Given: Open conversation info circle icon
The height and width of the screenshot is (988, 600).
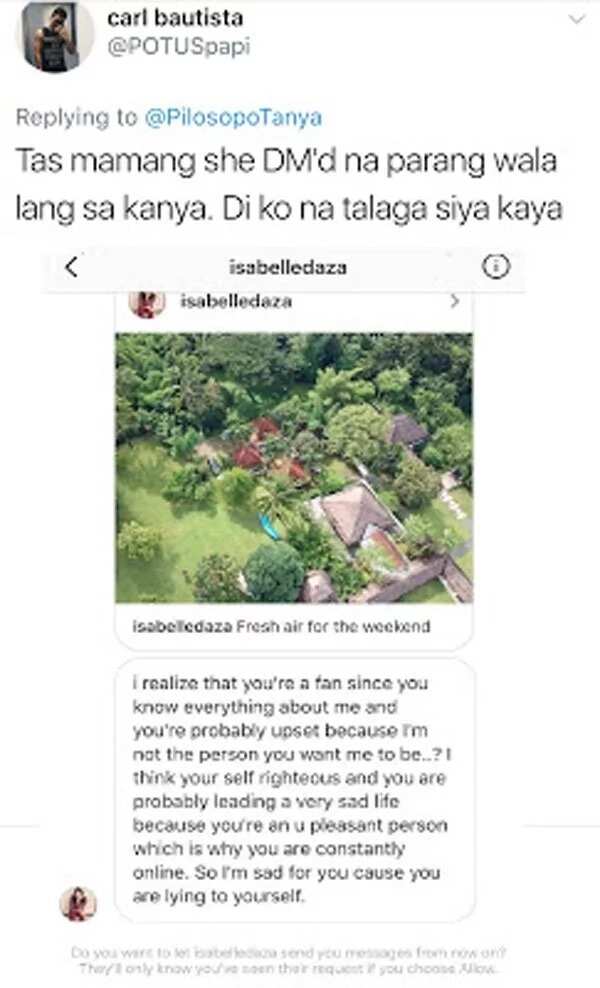Looking at the screenshot, I should [495, 267].
